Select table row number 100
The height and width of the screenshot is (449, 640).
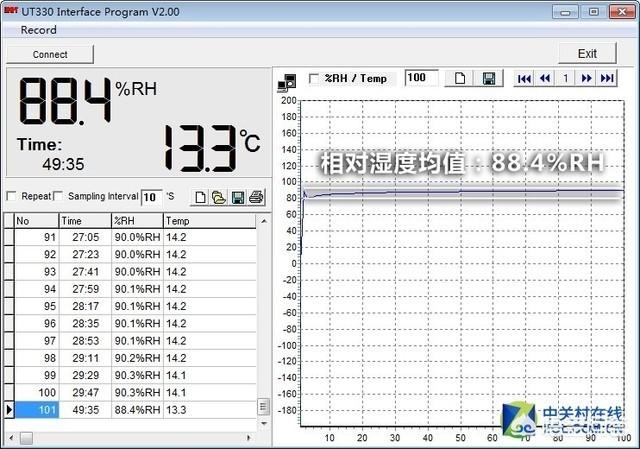37,393
